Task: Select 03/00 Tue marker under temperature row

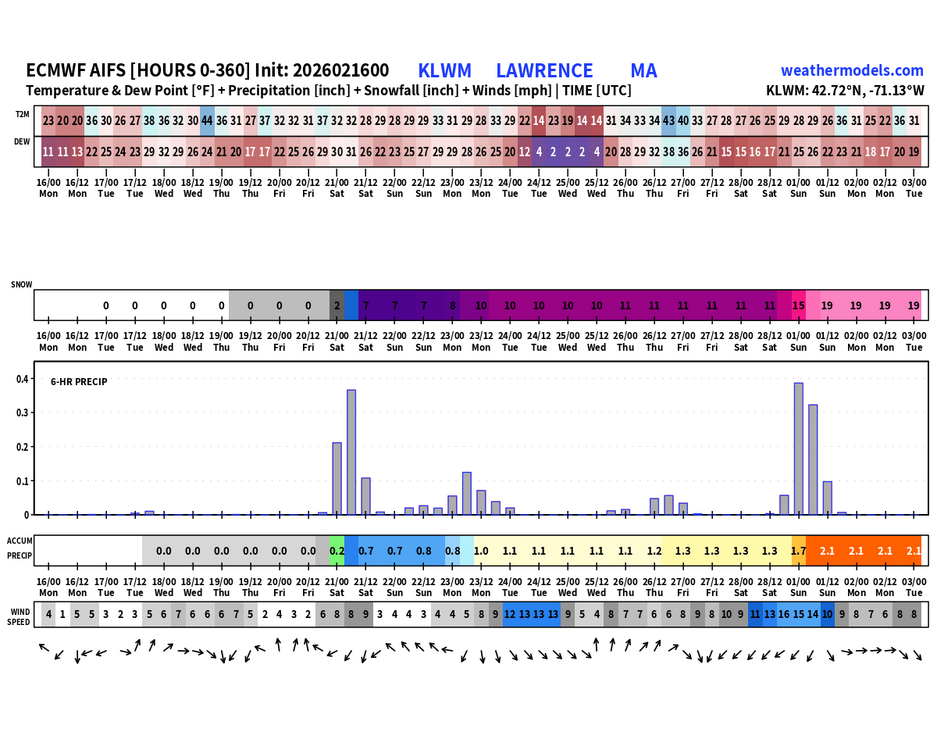Action: click(x=914, y=187)
